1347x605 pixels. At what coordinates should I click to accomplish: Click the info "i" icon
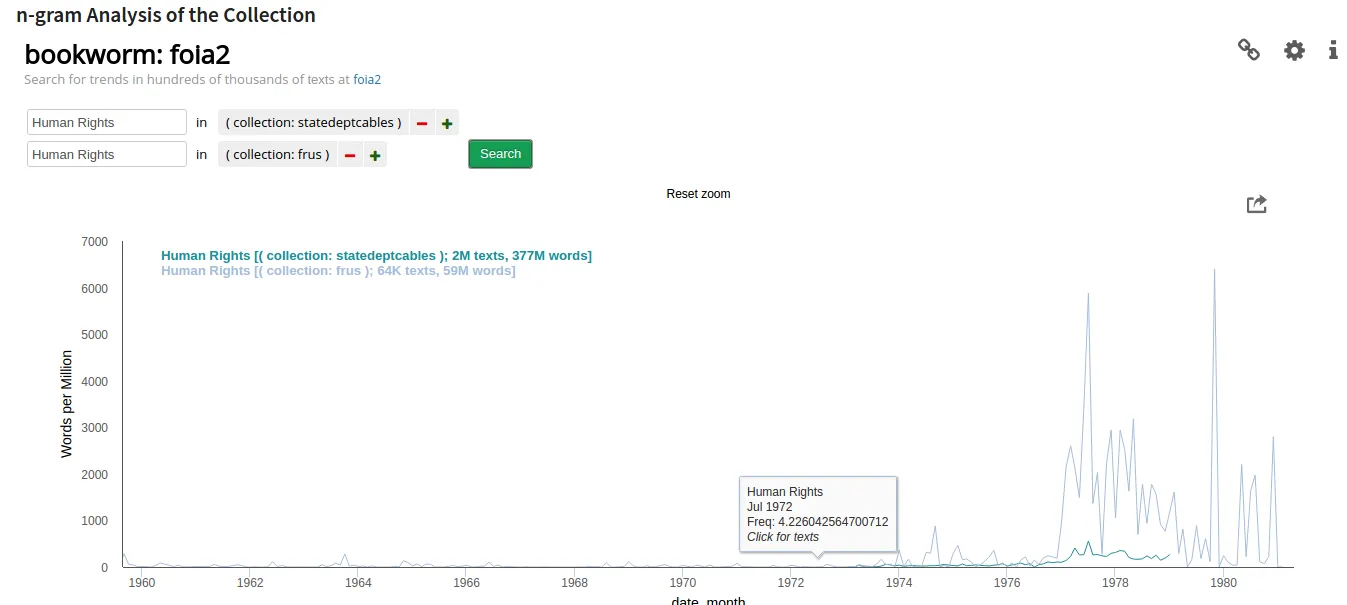tap(1333, 50)
